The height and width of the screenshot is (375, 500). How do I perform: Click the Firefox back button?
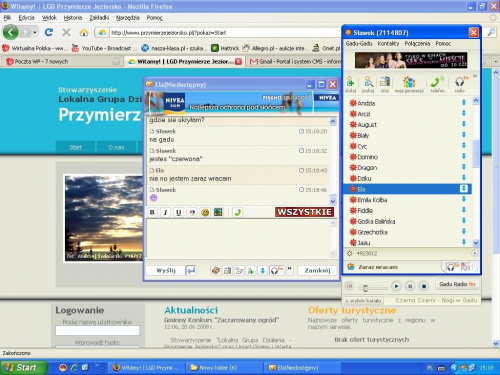[11, 32]
